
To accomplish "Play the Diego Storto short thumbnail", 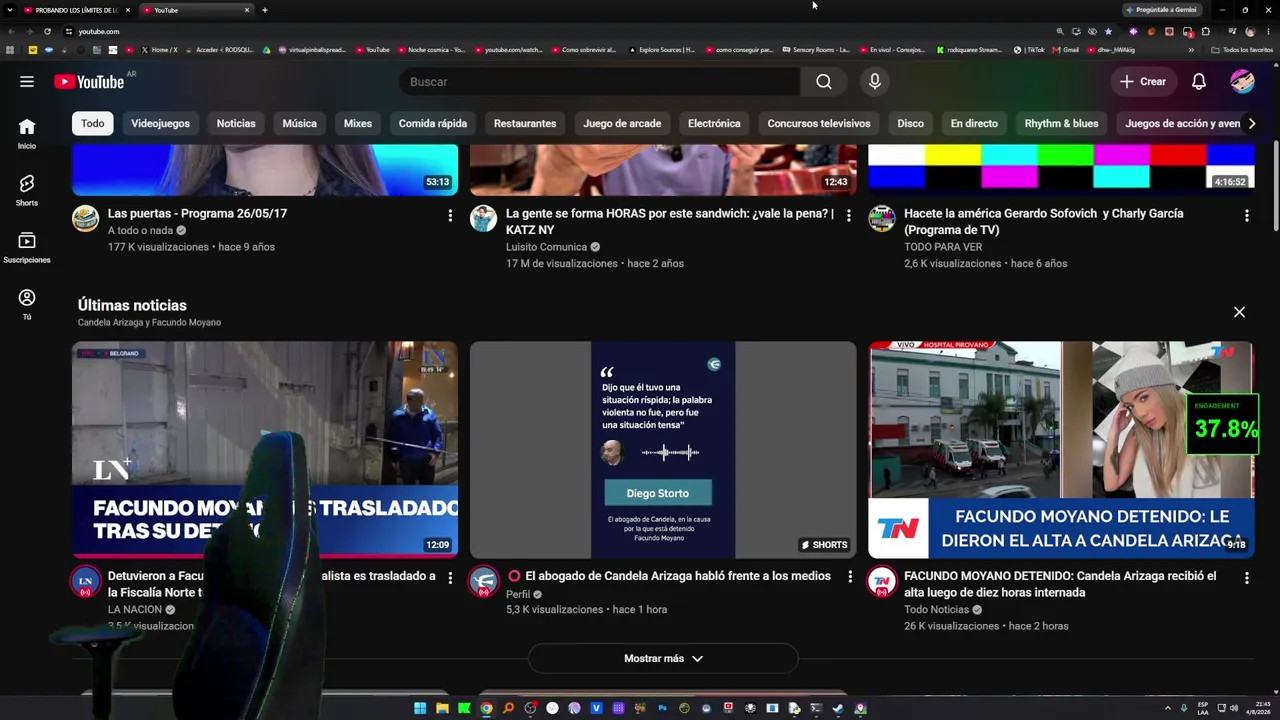I will pyautogui.click(x=663, y=450).
